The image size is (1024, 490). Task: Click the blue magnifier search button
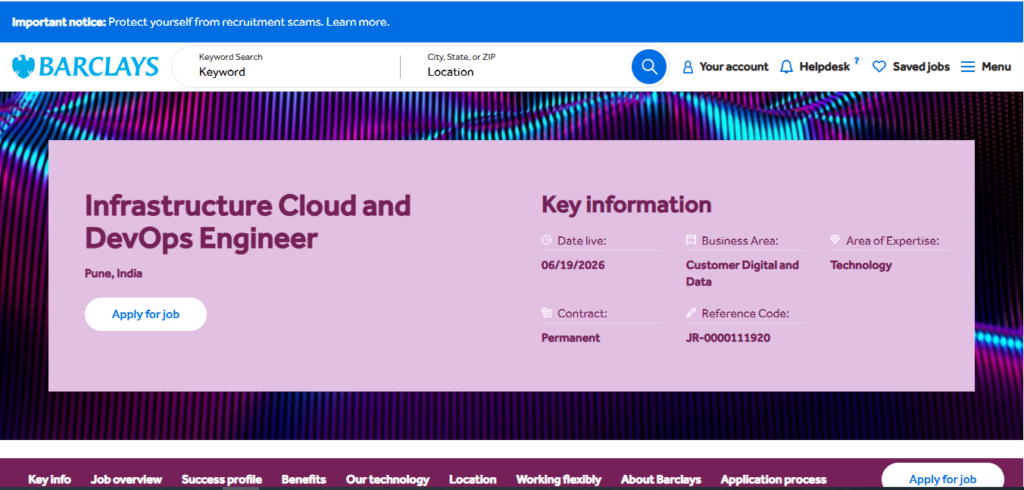tap(648, 67)
